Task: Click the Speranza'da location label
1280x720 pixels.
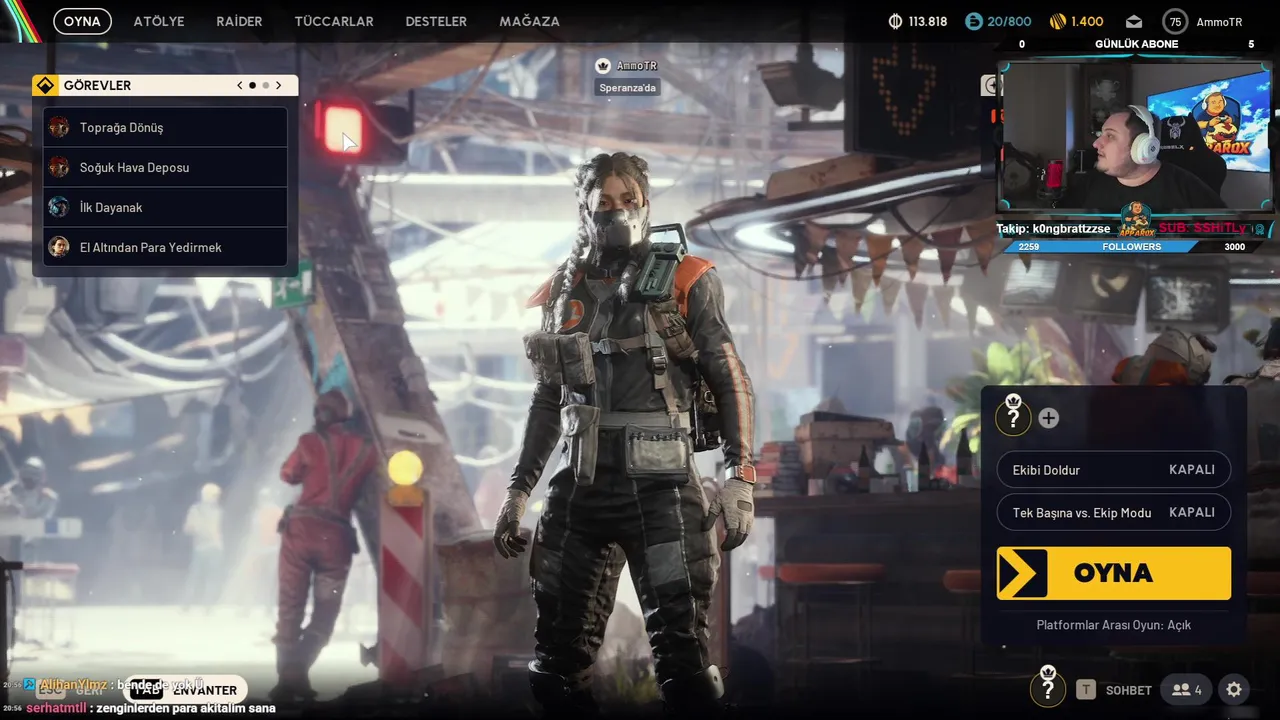Action: [628, 88]
